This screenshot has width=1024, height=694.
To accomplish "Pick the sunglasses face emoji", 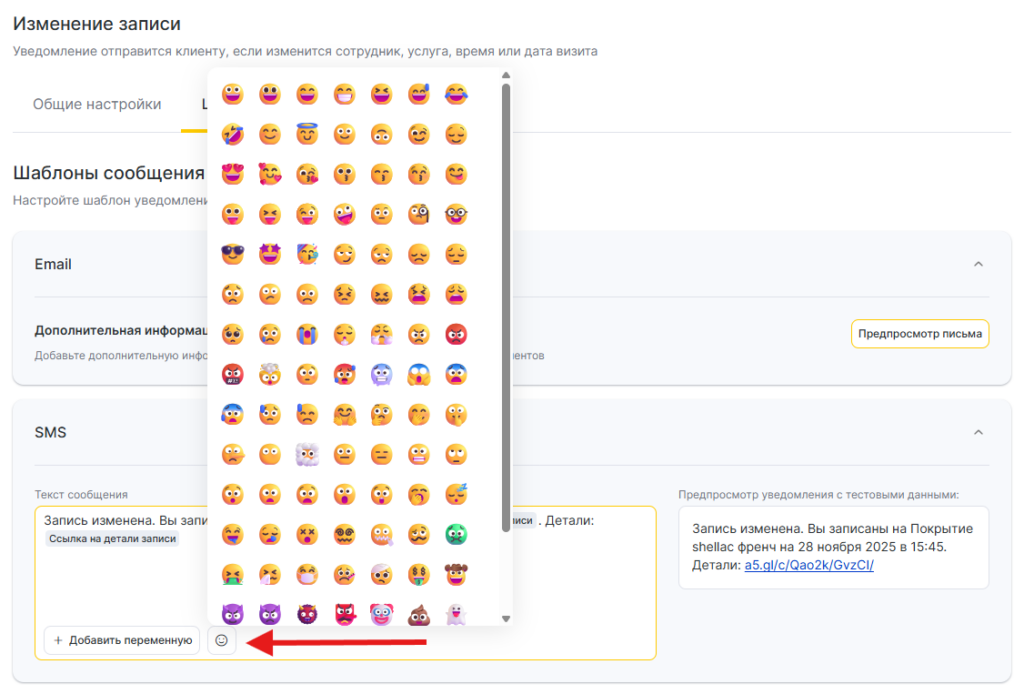I will pos(232,254).
